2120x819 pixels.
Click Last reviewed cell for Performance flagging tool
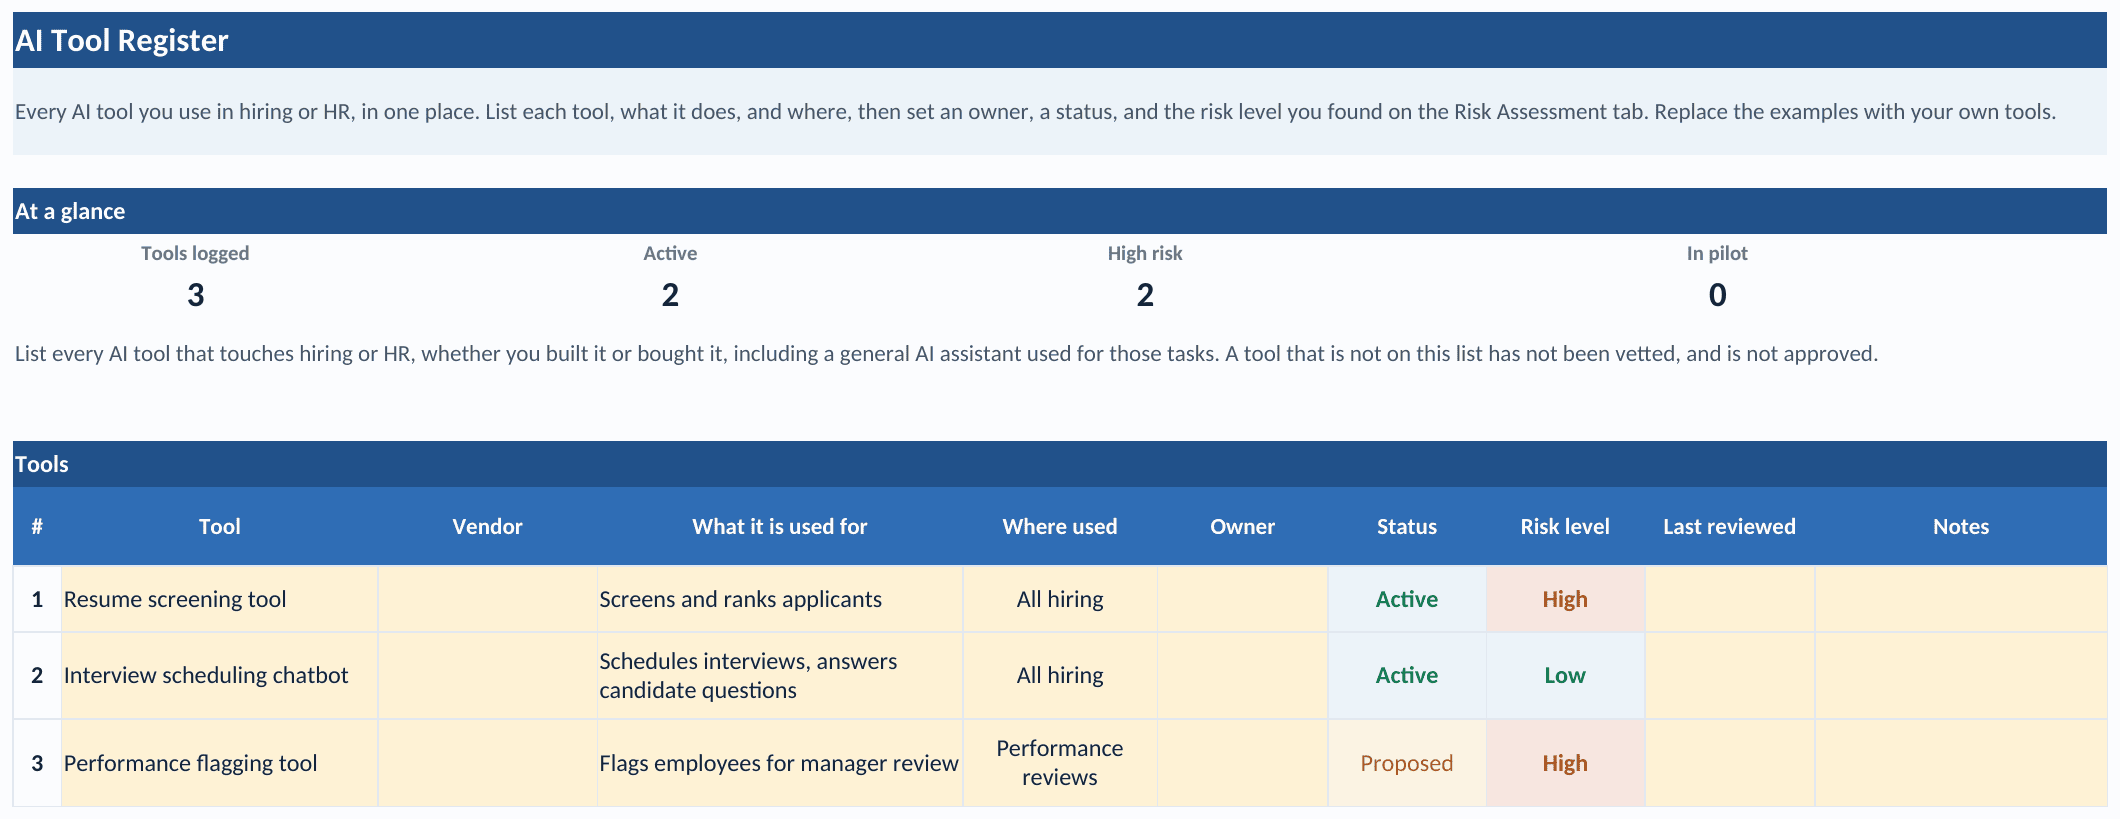pyautogui.click(x=1729, y=763)
